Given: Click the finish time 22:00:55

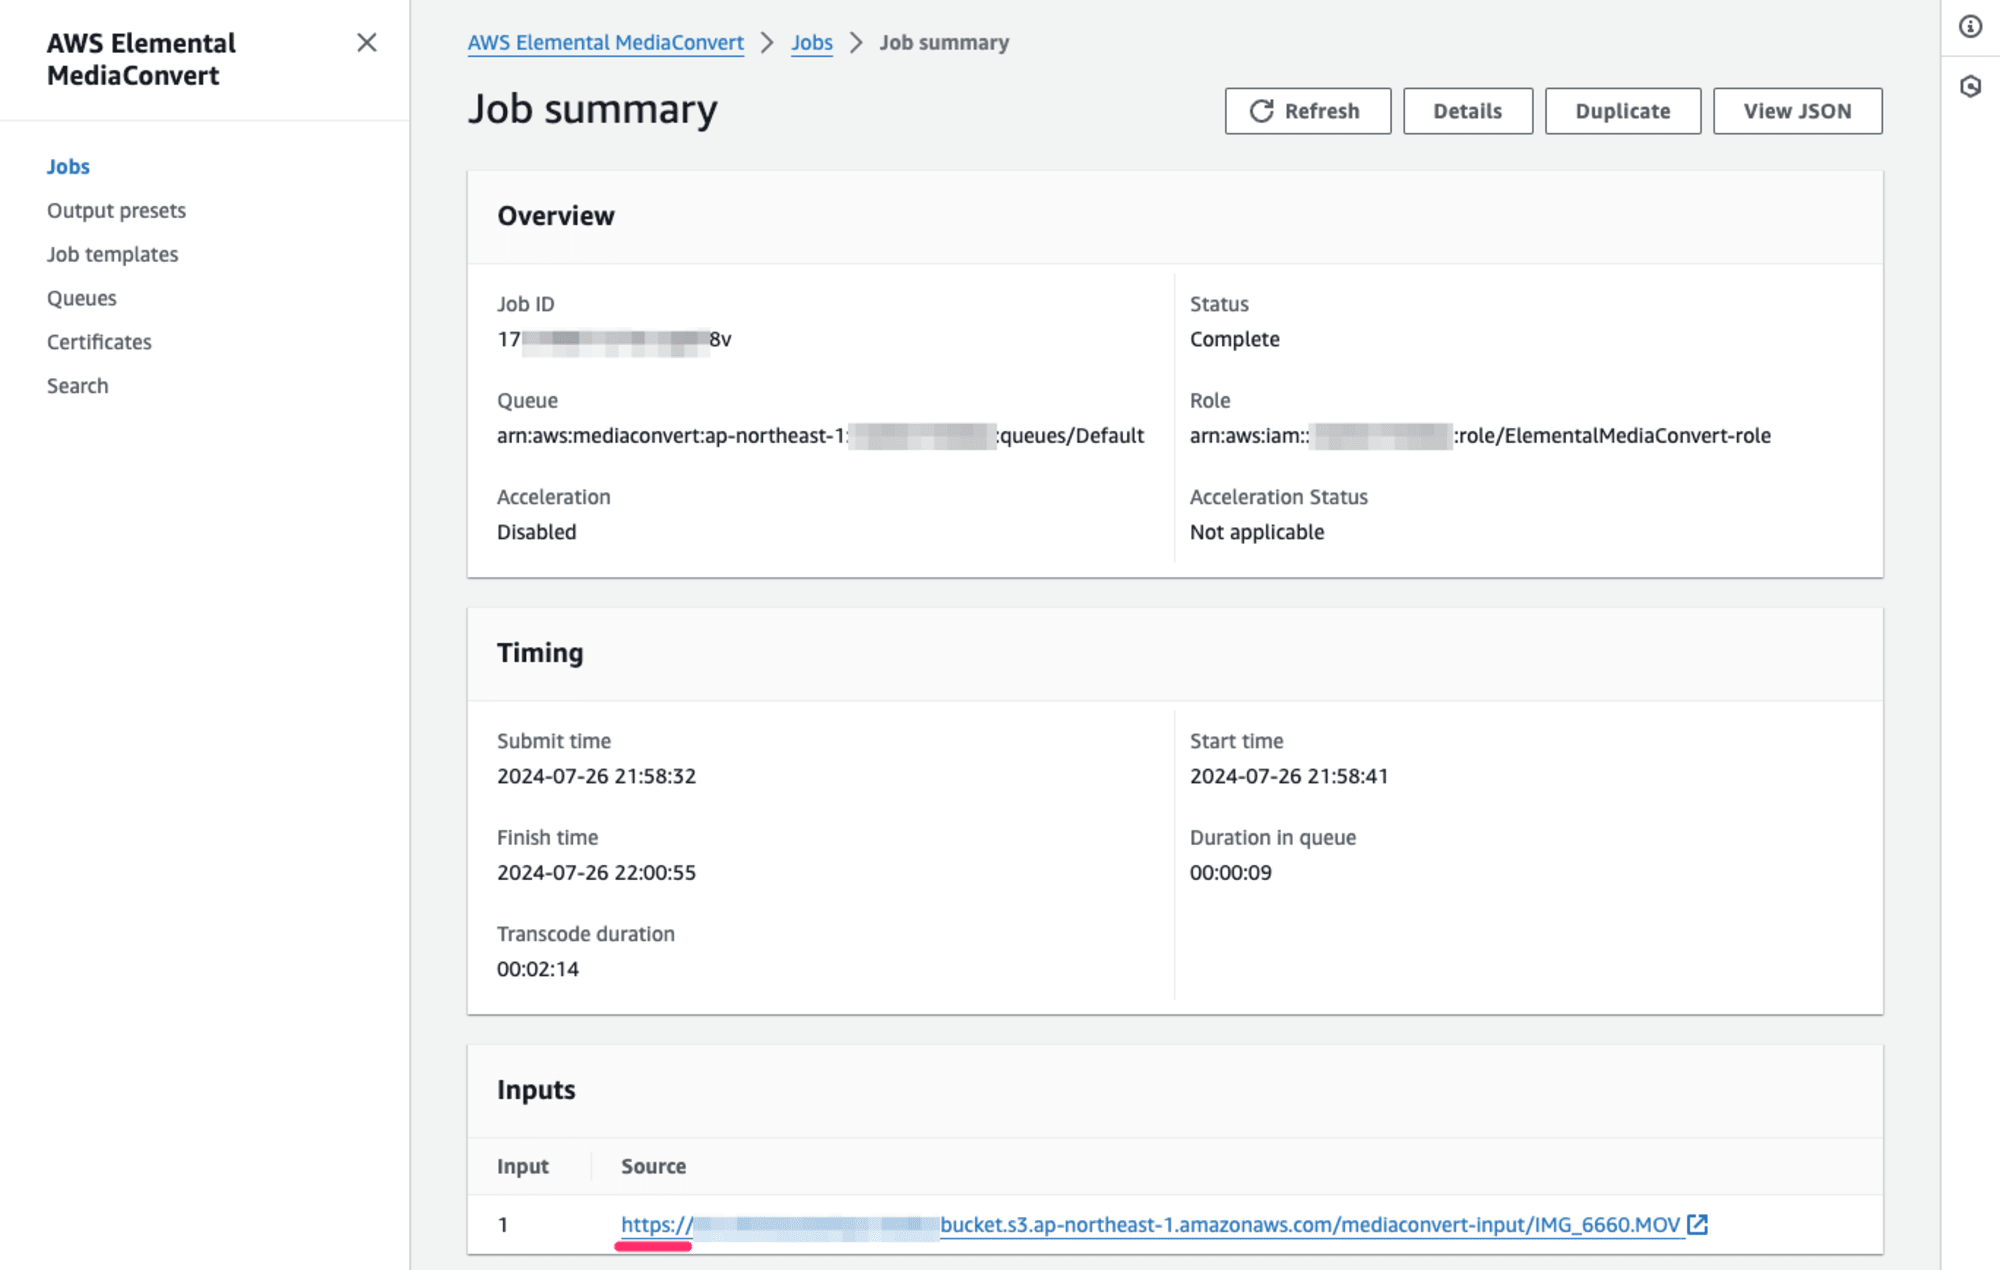Looking at the screenshot, I should click(596, 872).
